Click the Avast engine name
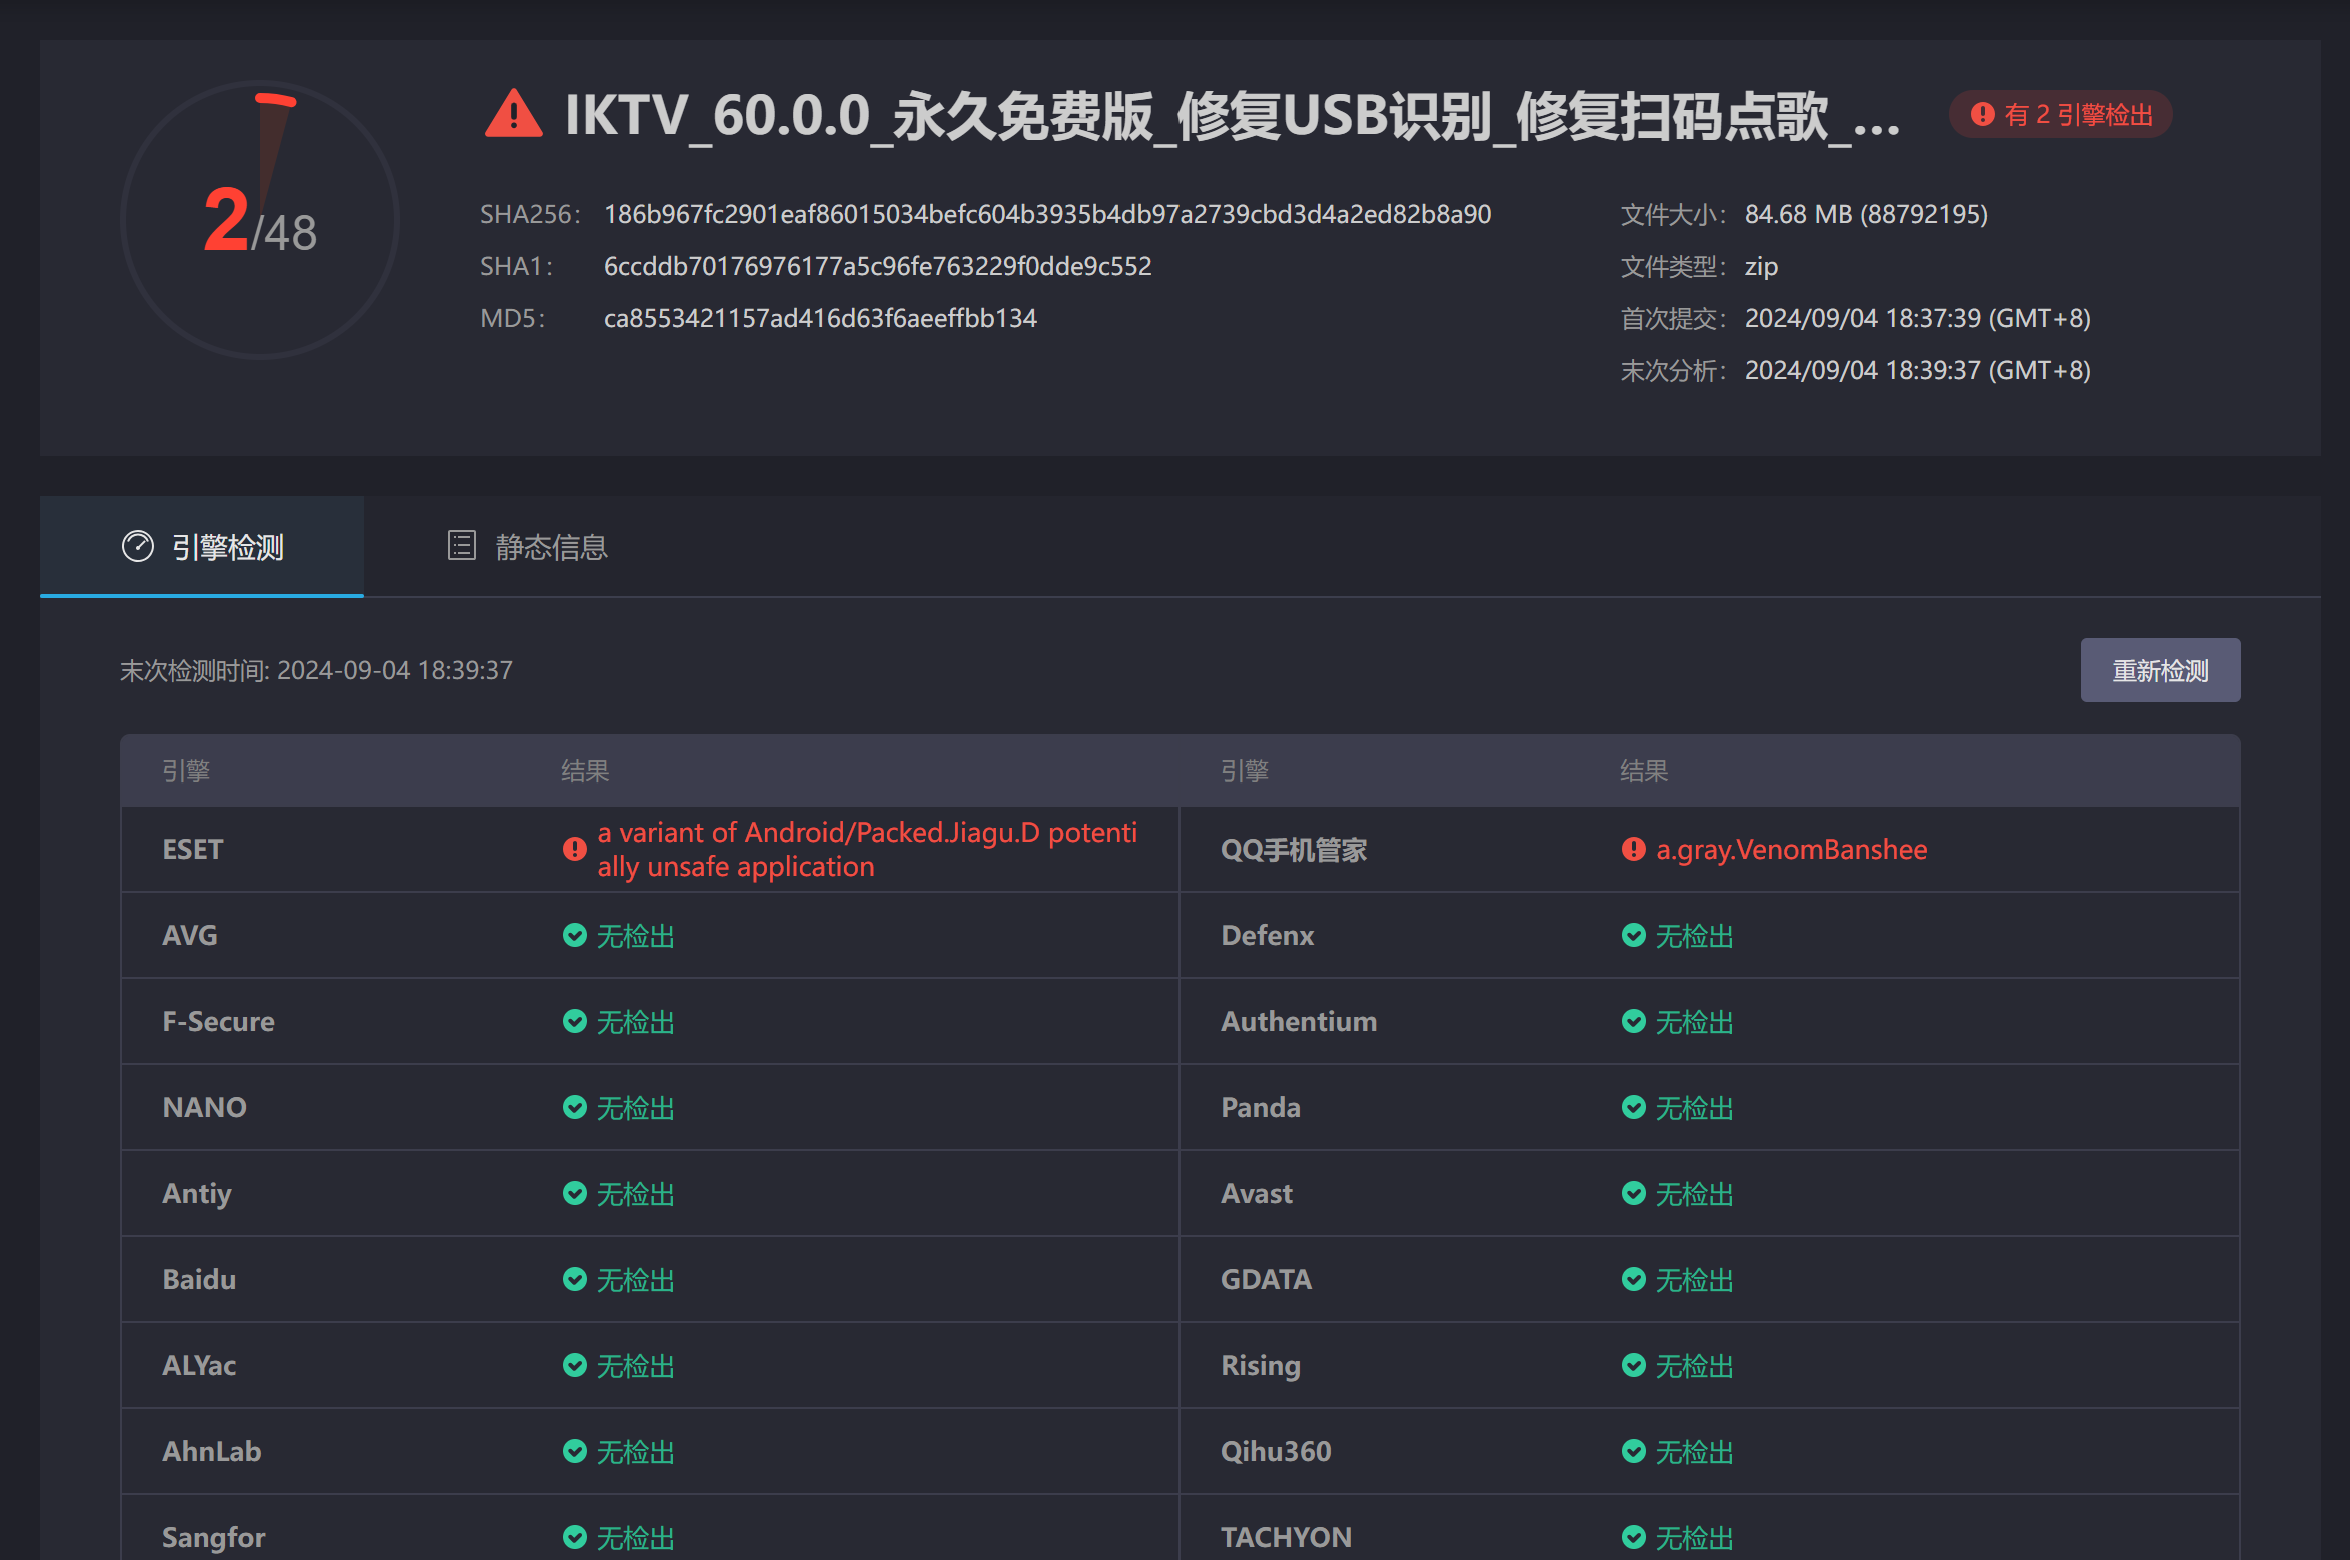Viewport: 2350px width, 1560px height. click(x=1257, y=1193)
